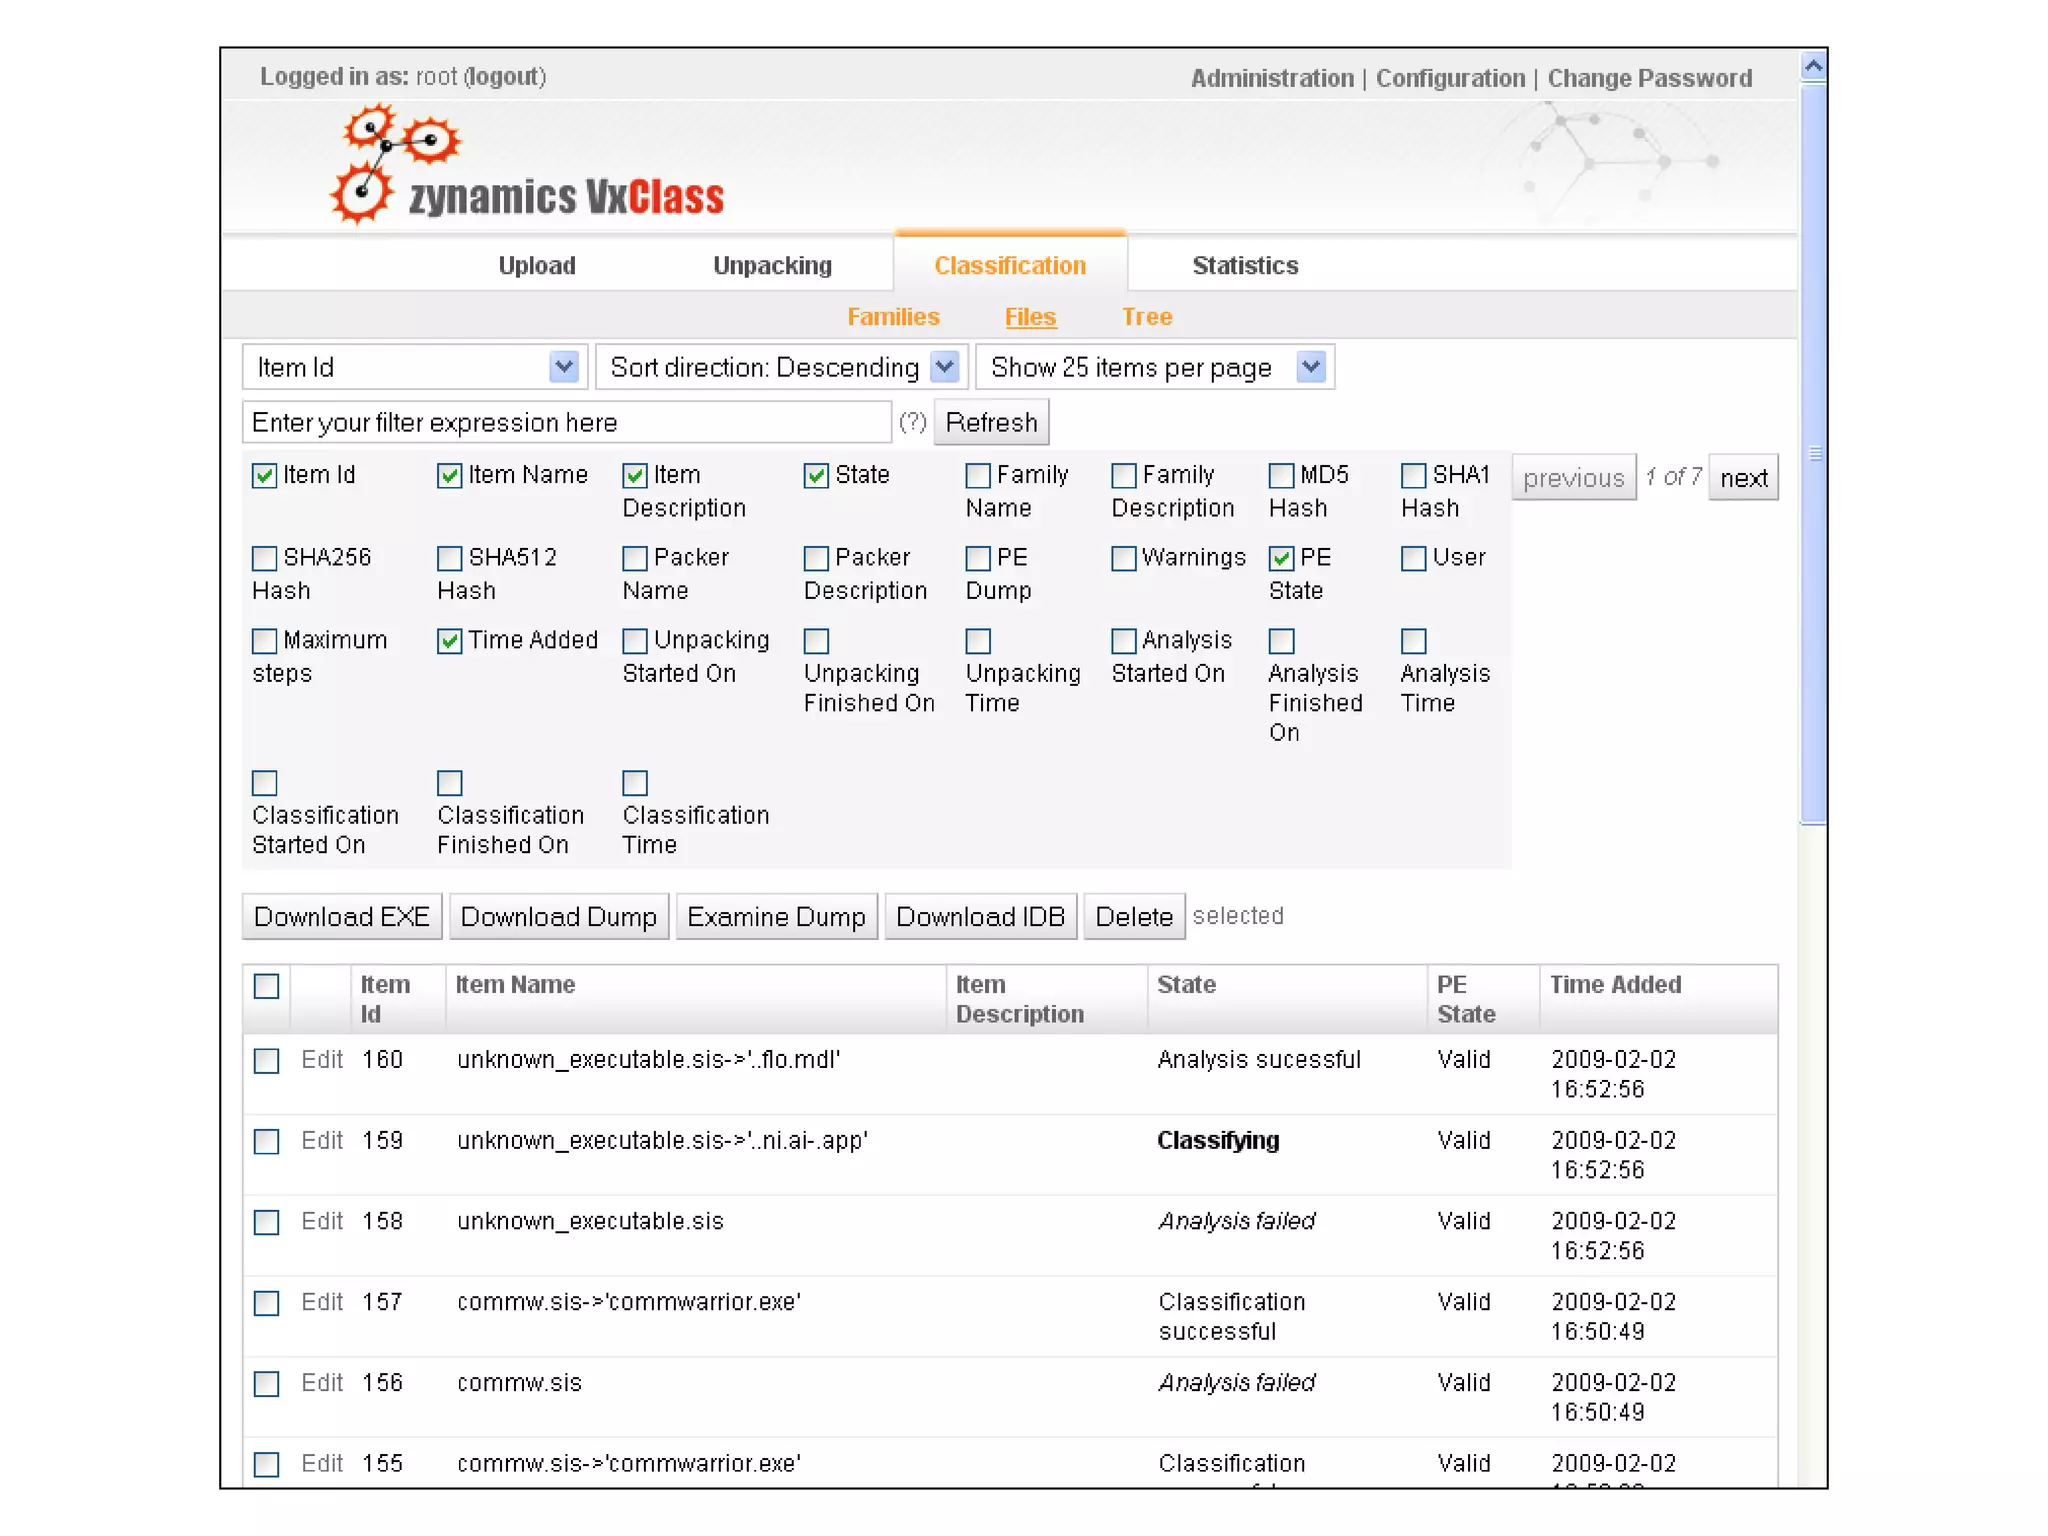Open the Administration link
This screenshot has width=2048, height=1536.
tap(1271, 78)
